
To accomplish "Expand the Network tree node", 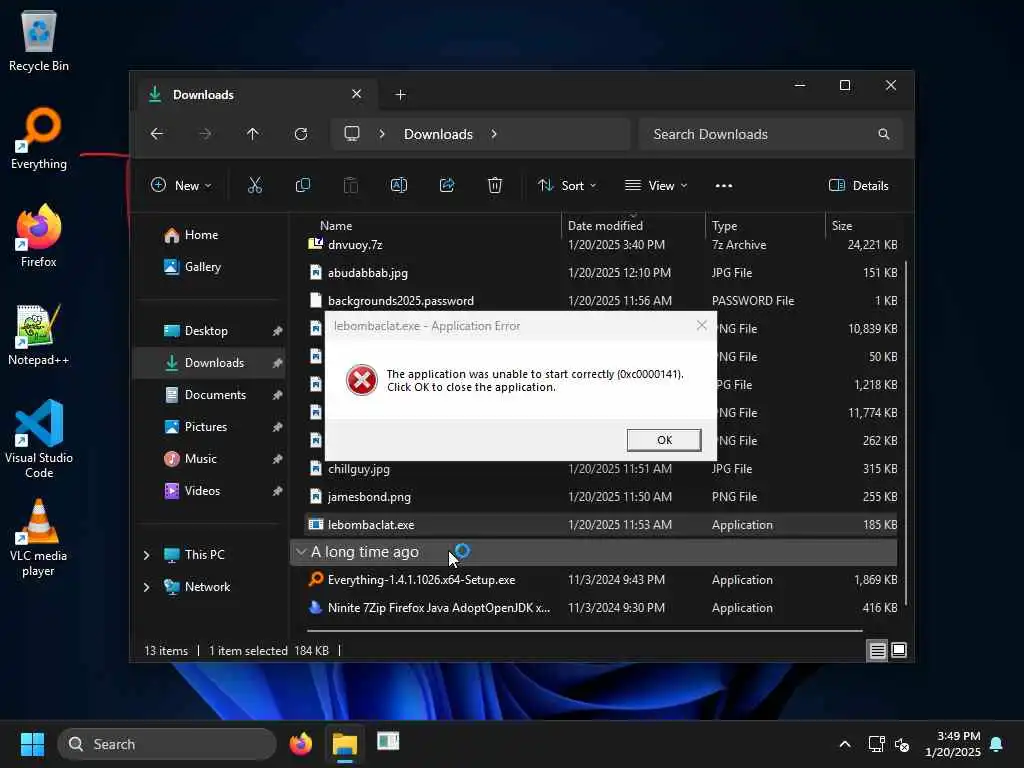I will pyautogui.click(x=146, y=586).
